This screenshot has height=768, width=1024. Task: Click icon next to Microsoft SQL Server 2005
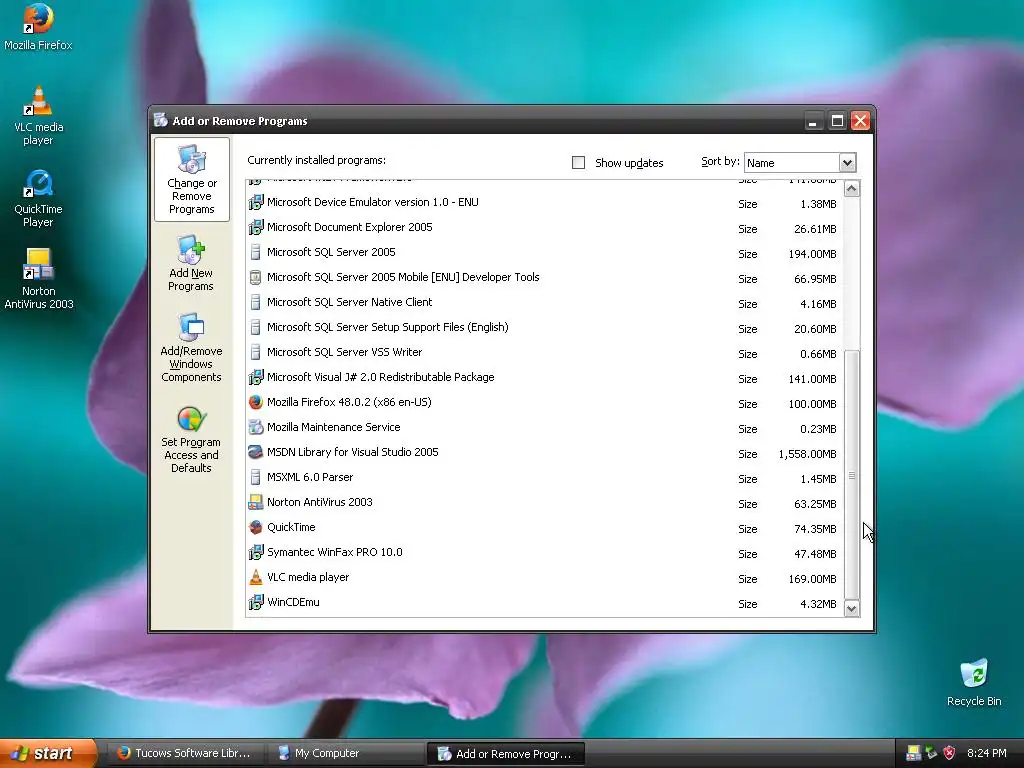tap(255, 252)
